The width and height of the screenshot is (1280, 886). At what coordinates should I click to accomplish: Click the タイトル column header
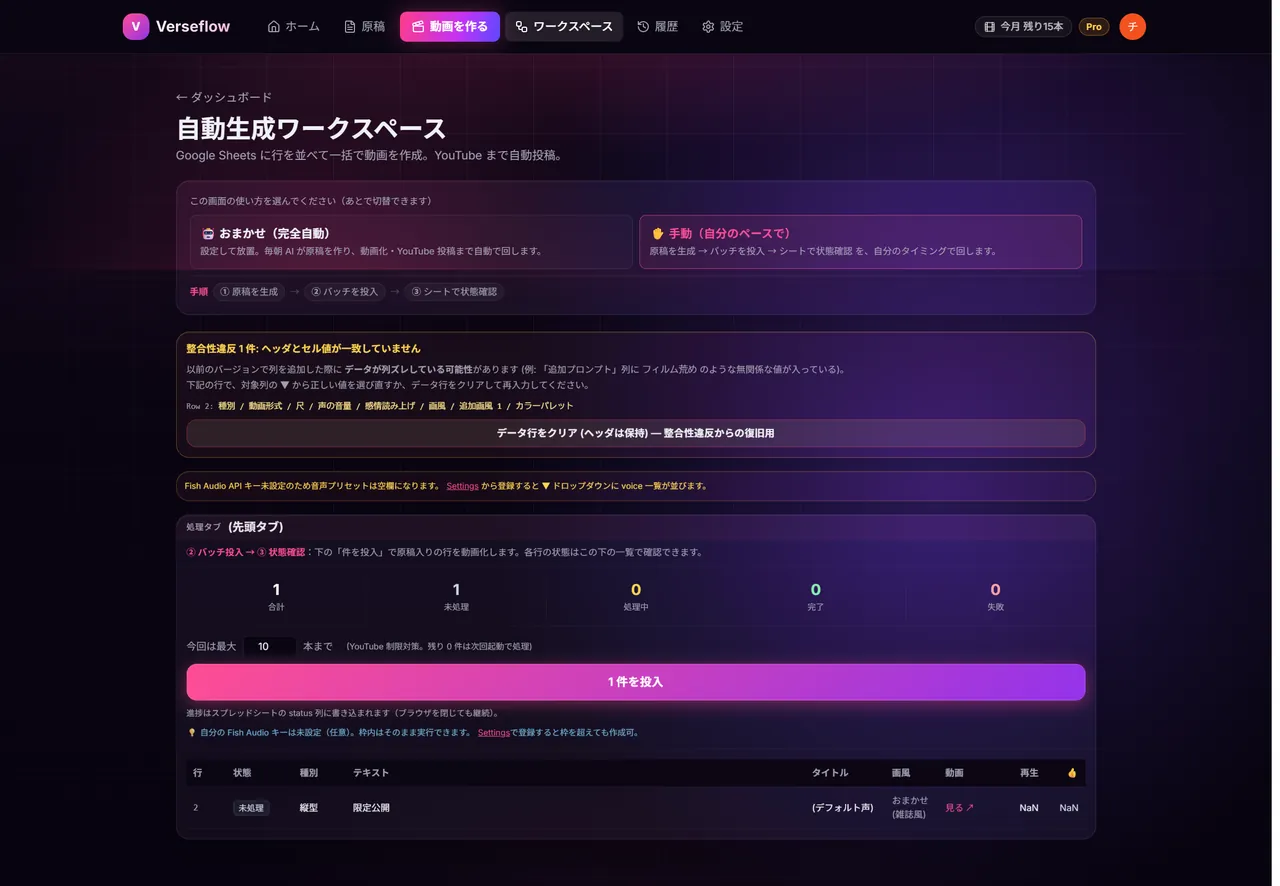click(x=830, y=773)
